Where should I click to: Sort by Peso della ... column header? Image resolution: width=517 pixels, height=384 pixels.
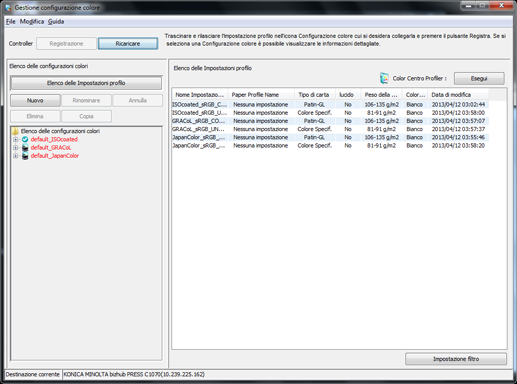[x=381, y=95]
